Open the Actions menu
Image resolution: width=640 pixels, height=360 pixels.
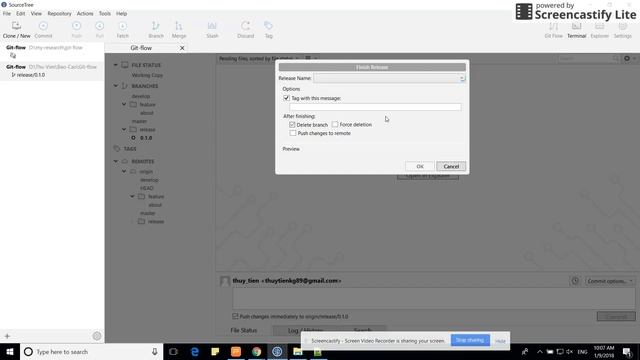[85, 13]
